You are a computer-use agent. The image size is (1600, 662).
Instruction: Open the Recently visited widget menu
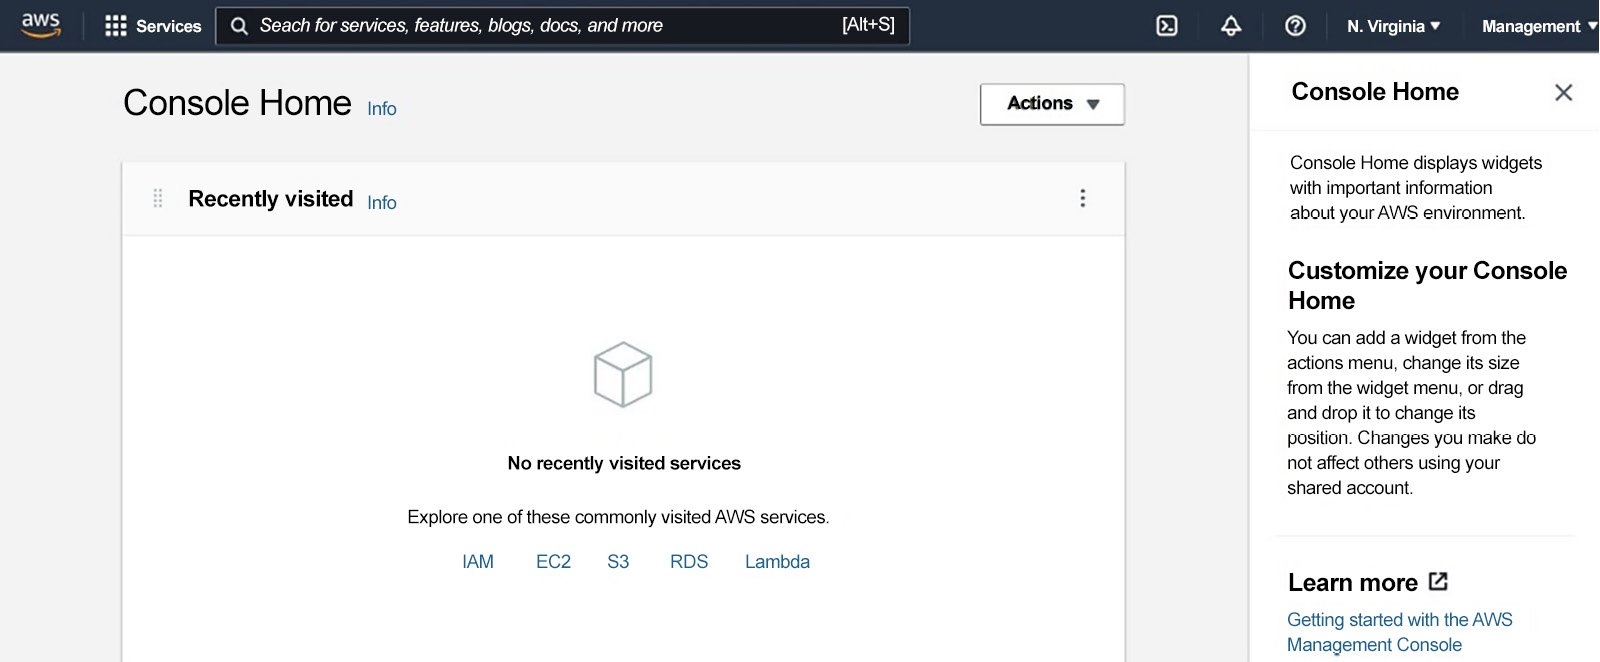coord(1082,198)
